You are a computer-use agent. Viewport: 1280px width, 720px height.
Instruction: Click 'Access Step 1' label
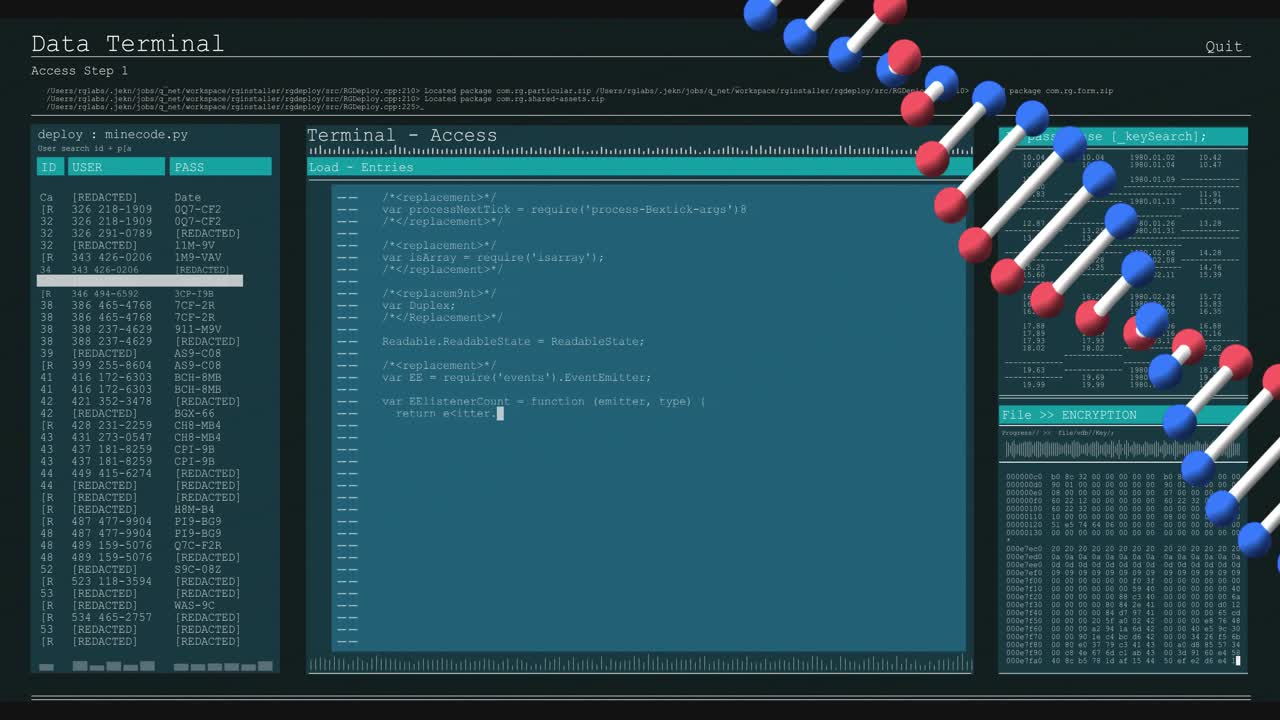[x=79, y=71]
